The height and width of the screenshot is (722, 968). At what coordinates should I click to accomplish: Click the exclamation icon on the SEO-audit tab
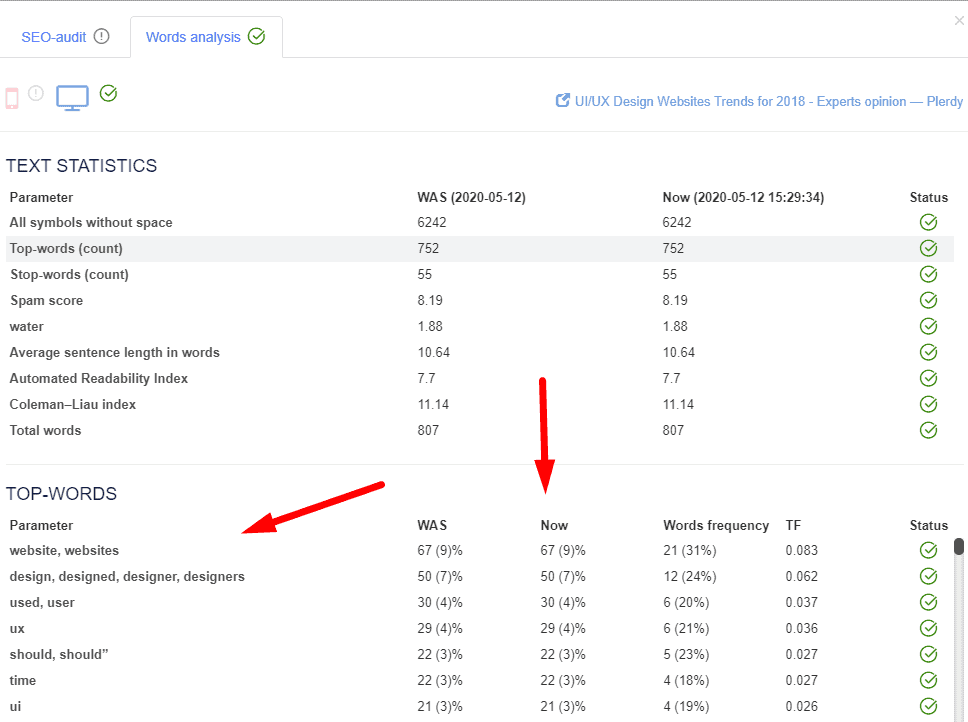coord(101,37)
